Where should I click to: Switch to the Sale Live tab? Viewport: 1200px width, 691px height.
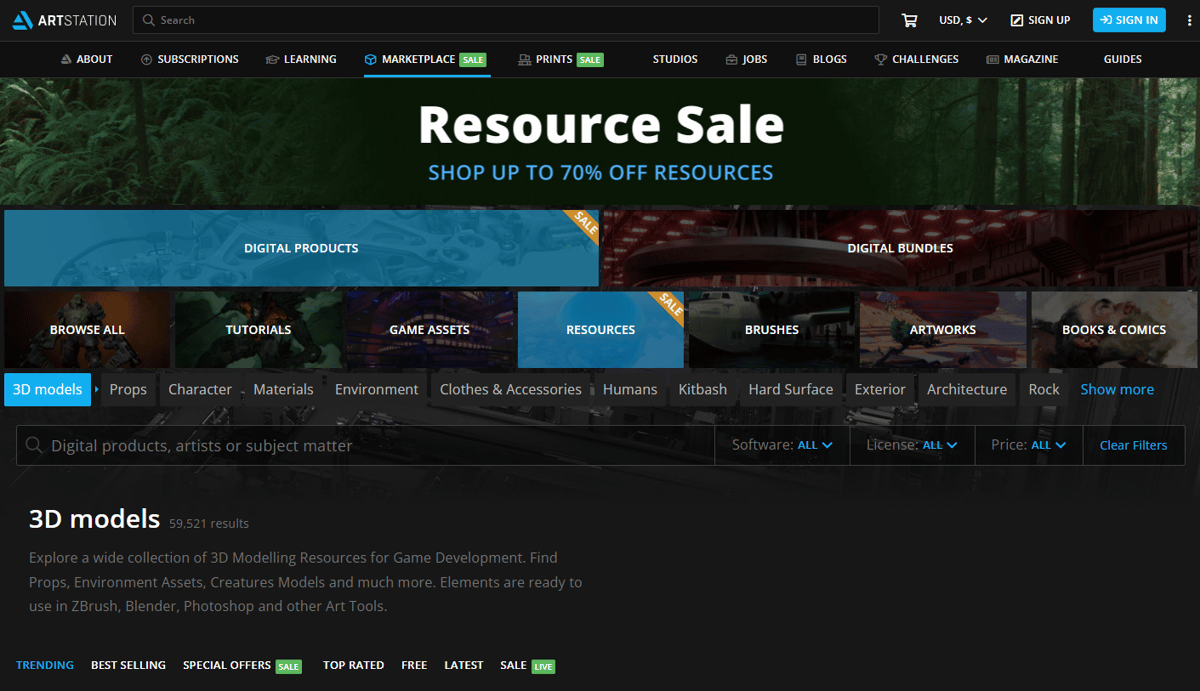[x=528, y=665]
